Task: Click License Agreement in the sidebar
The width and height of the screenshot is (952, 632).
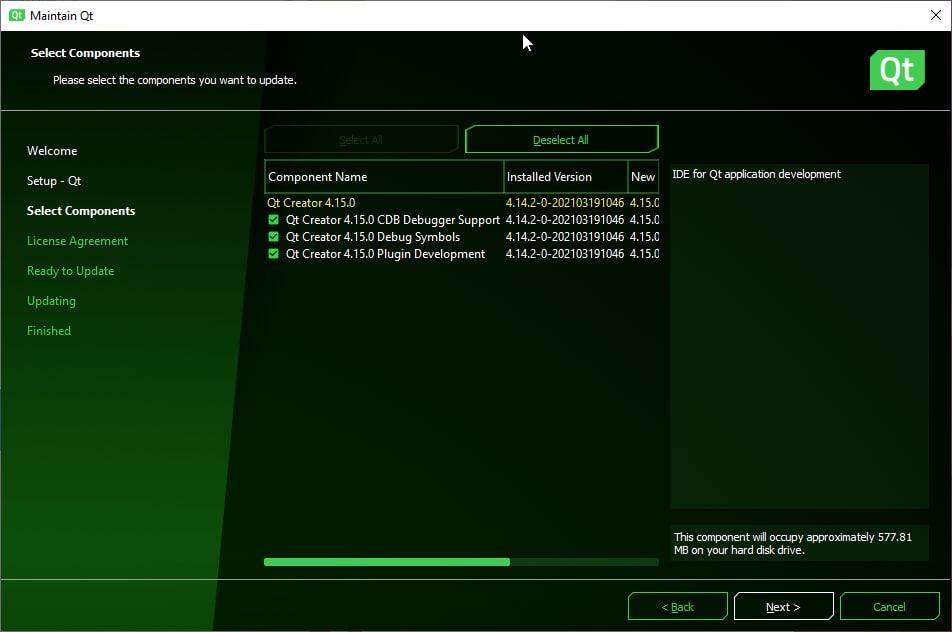Action: (x=77, y=241)
